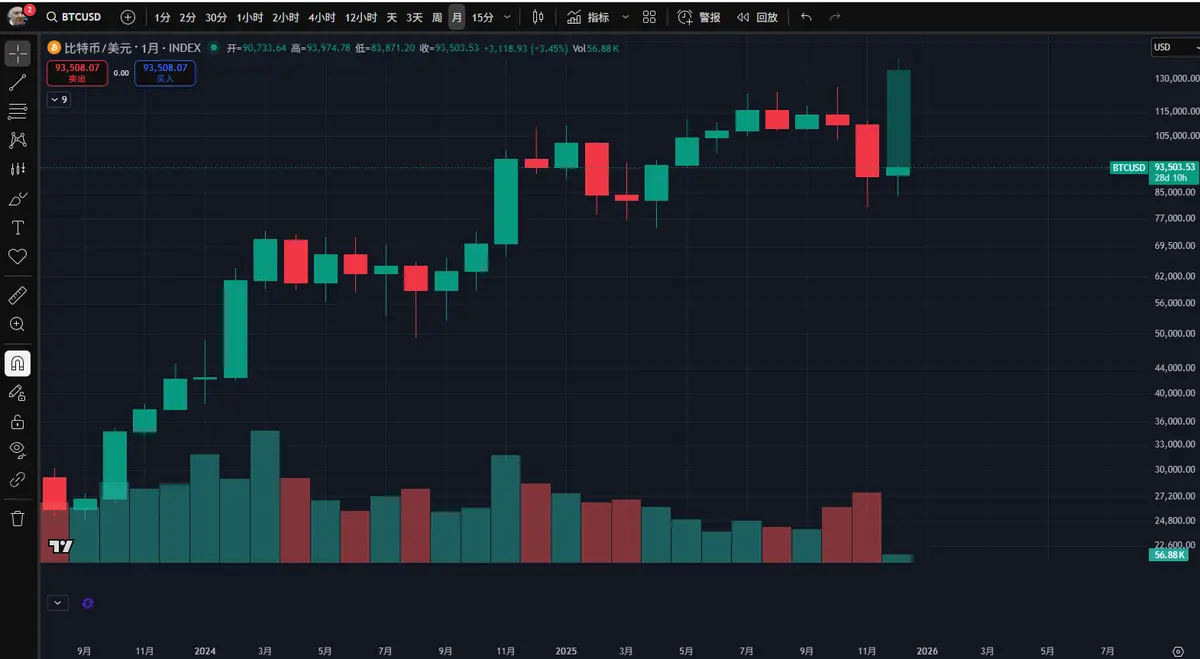
Task: Switch to 30分 timeframe
Action: pos(216,17)
